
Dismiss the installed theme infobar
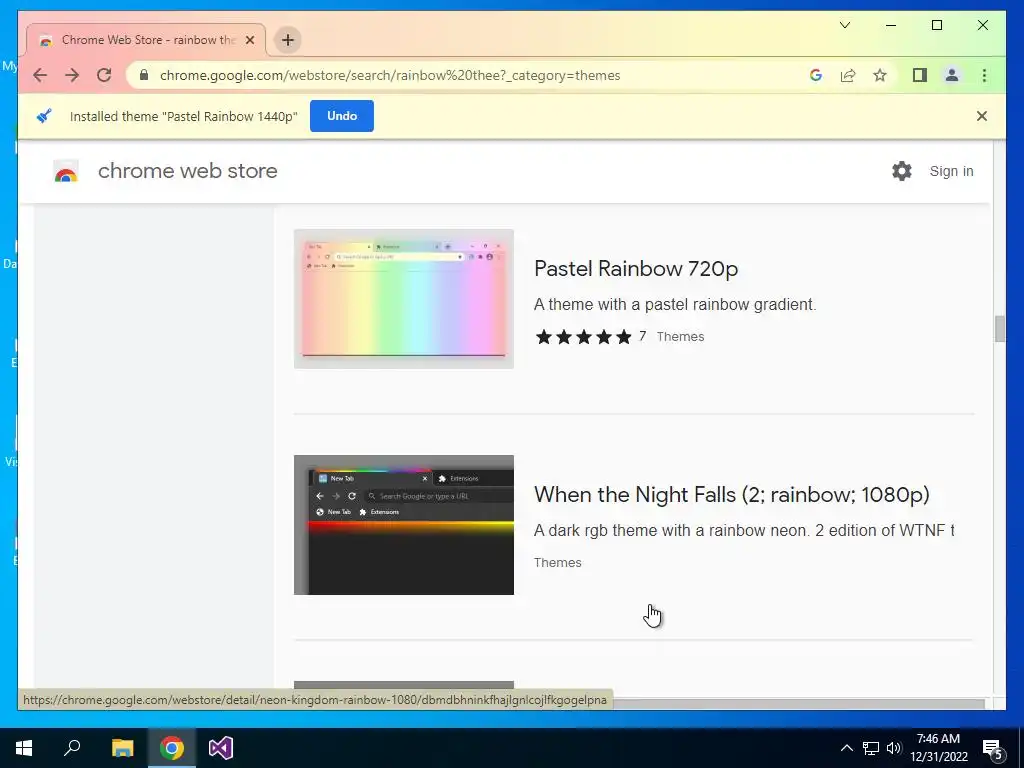(982, 116)
